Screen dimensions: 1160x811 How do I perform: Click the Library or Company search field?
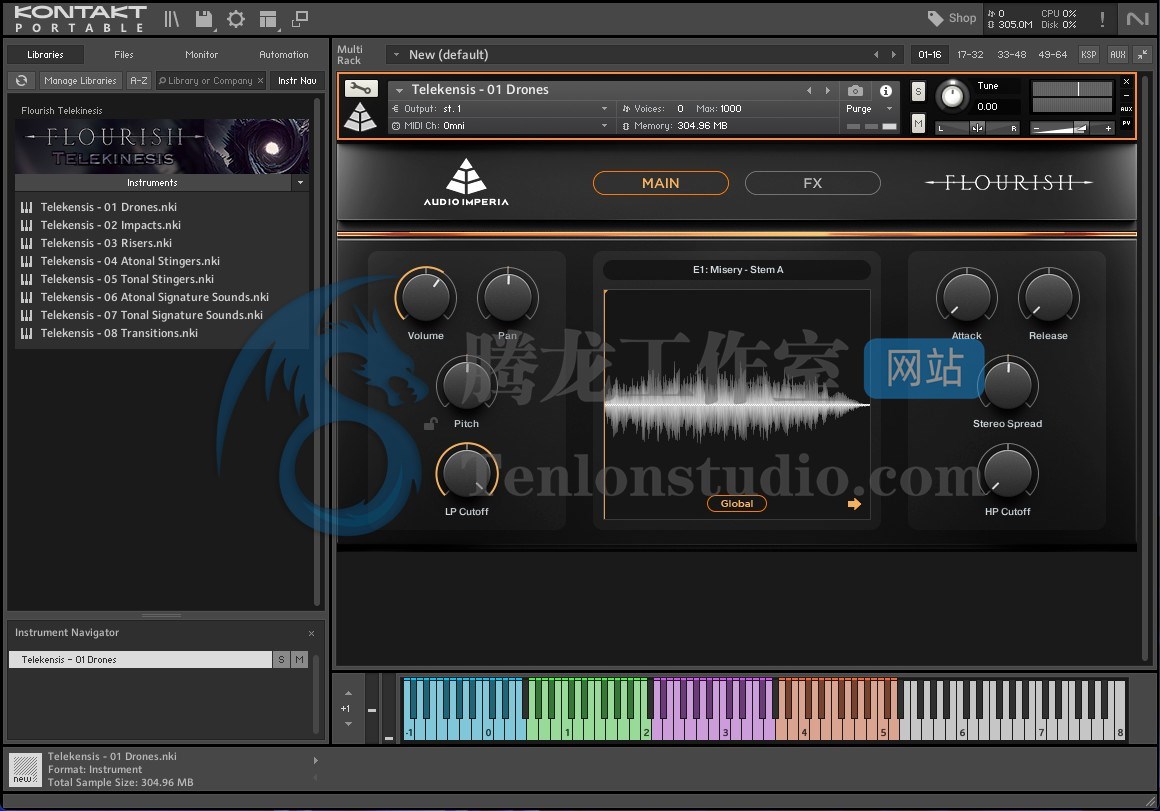pos(210,81)
